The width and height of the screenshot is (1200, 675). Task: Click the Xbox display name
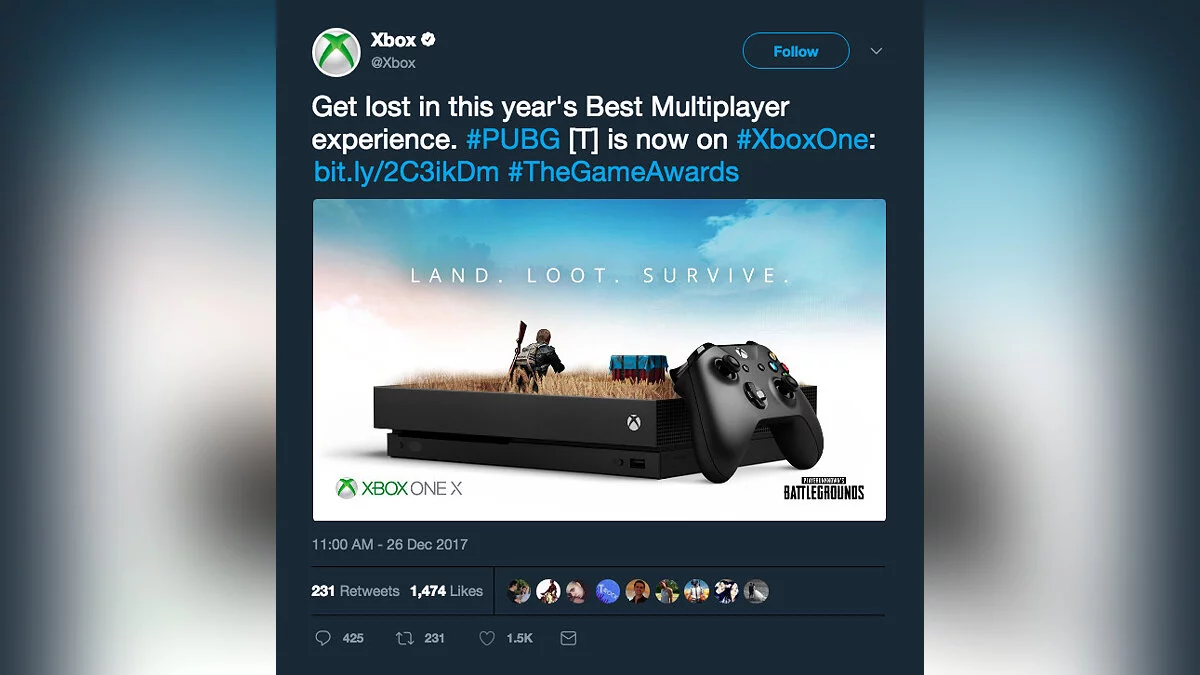[393, 40]
